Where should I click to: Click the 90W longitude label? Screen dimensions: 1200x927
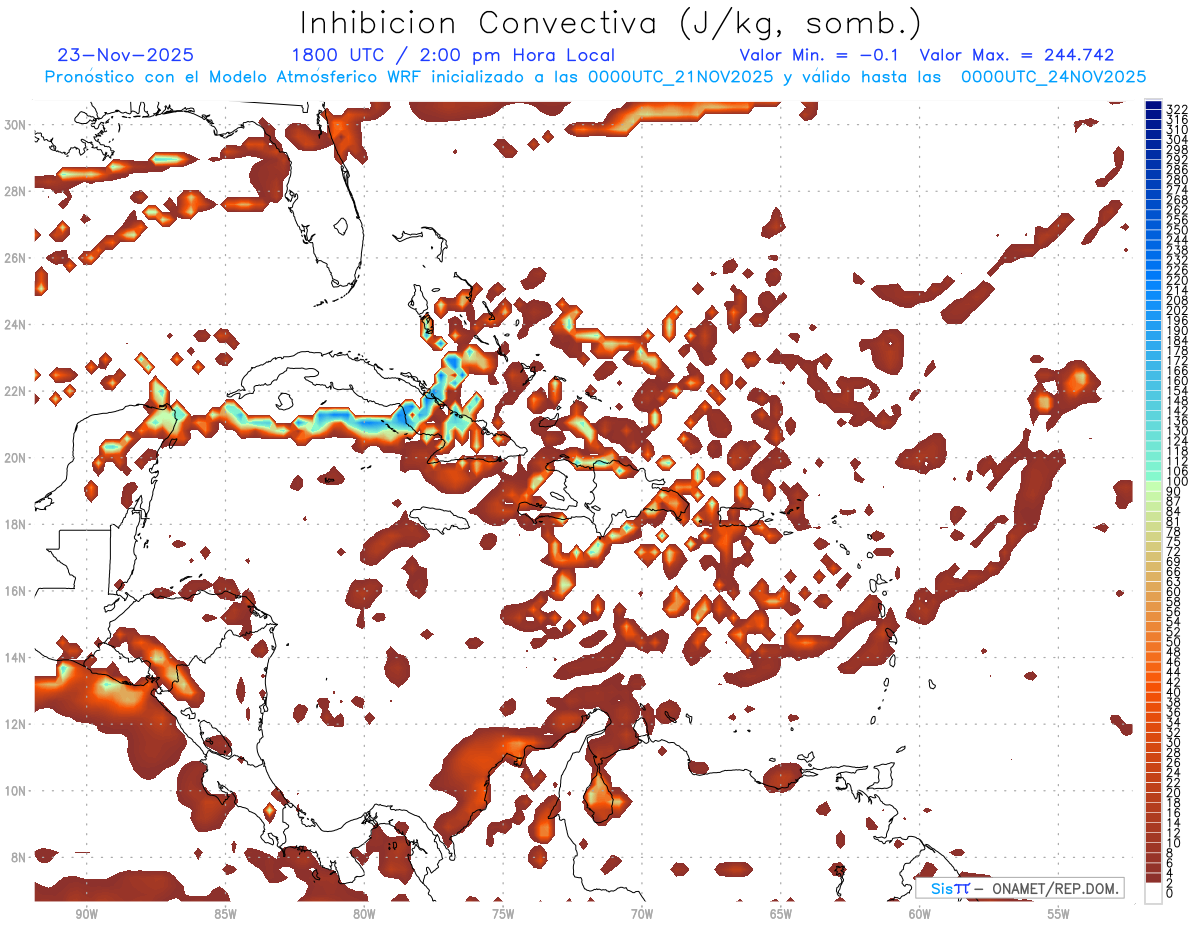[x=86, y=914]
